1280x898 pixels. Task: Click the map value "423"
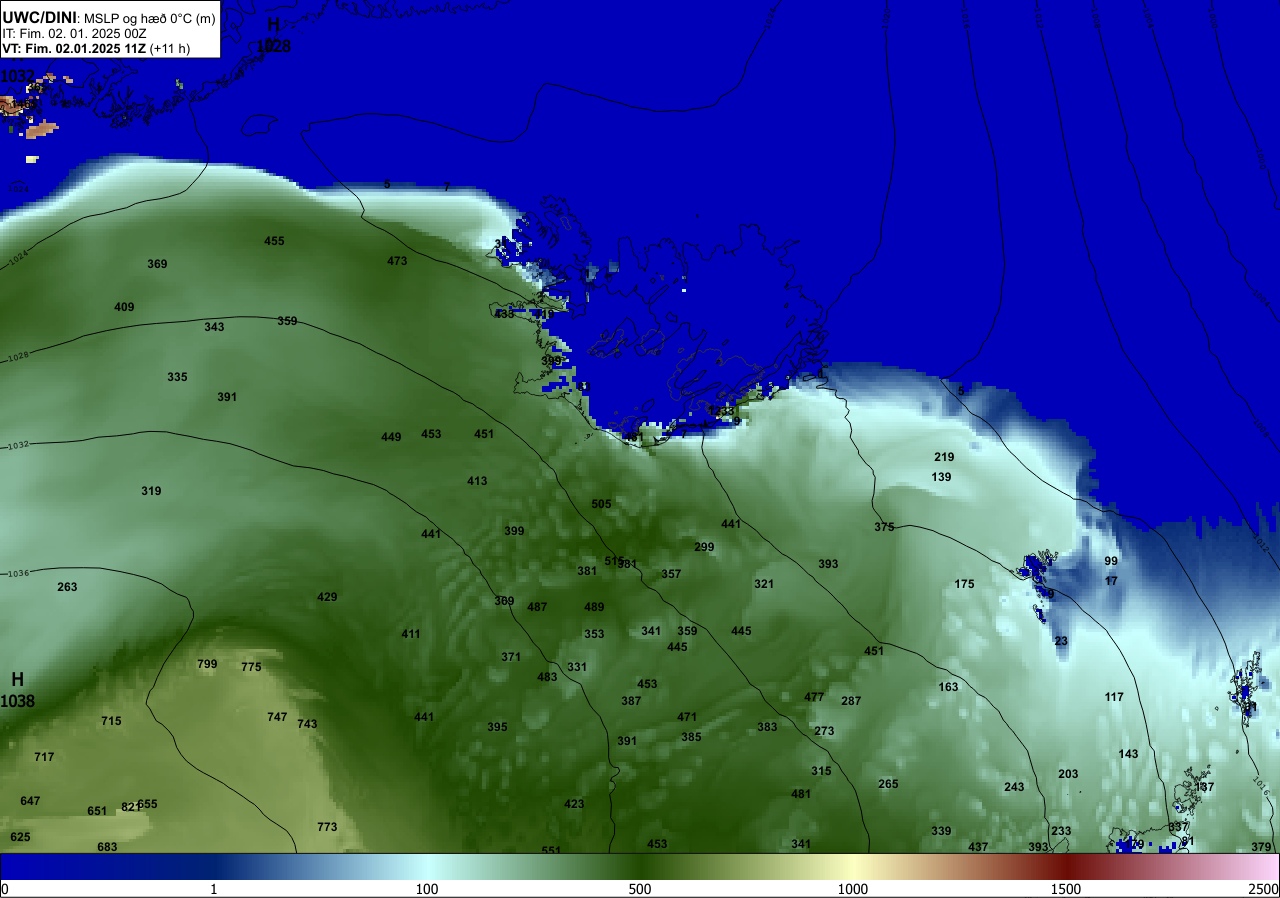pyautogui.click(x=574, y=804)
